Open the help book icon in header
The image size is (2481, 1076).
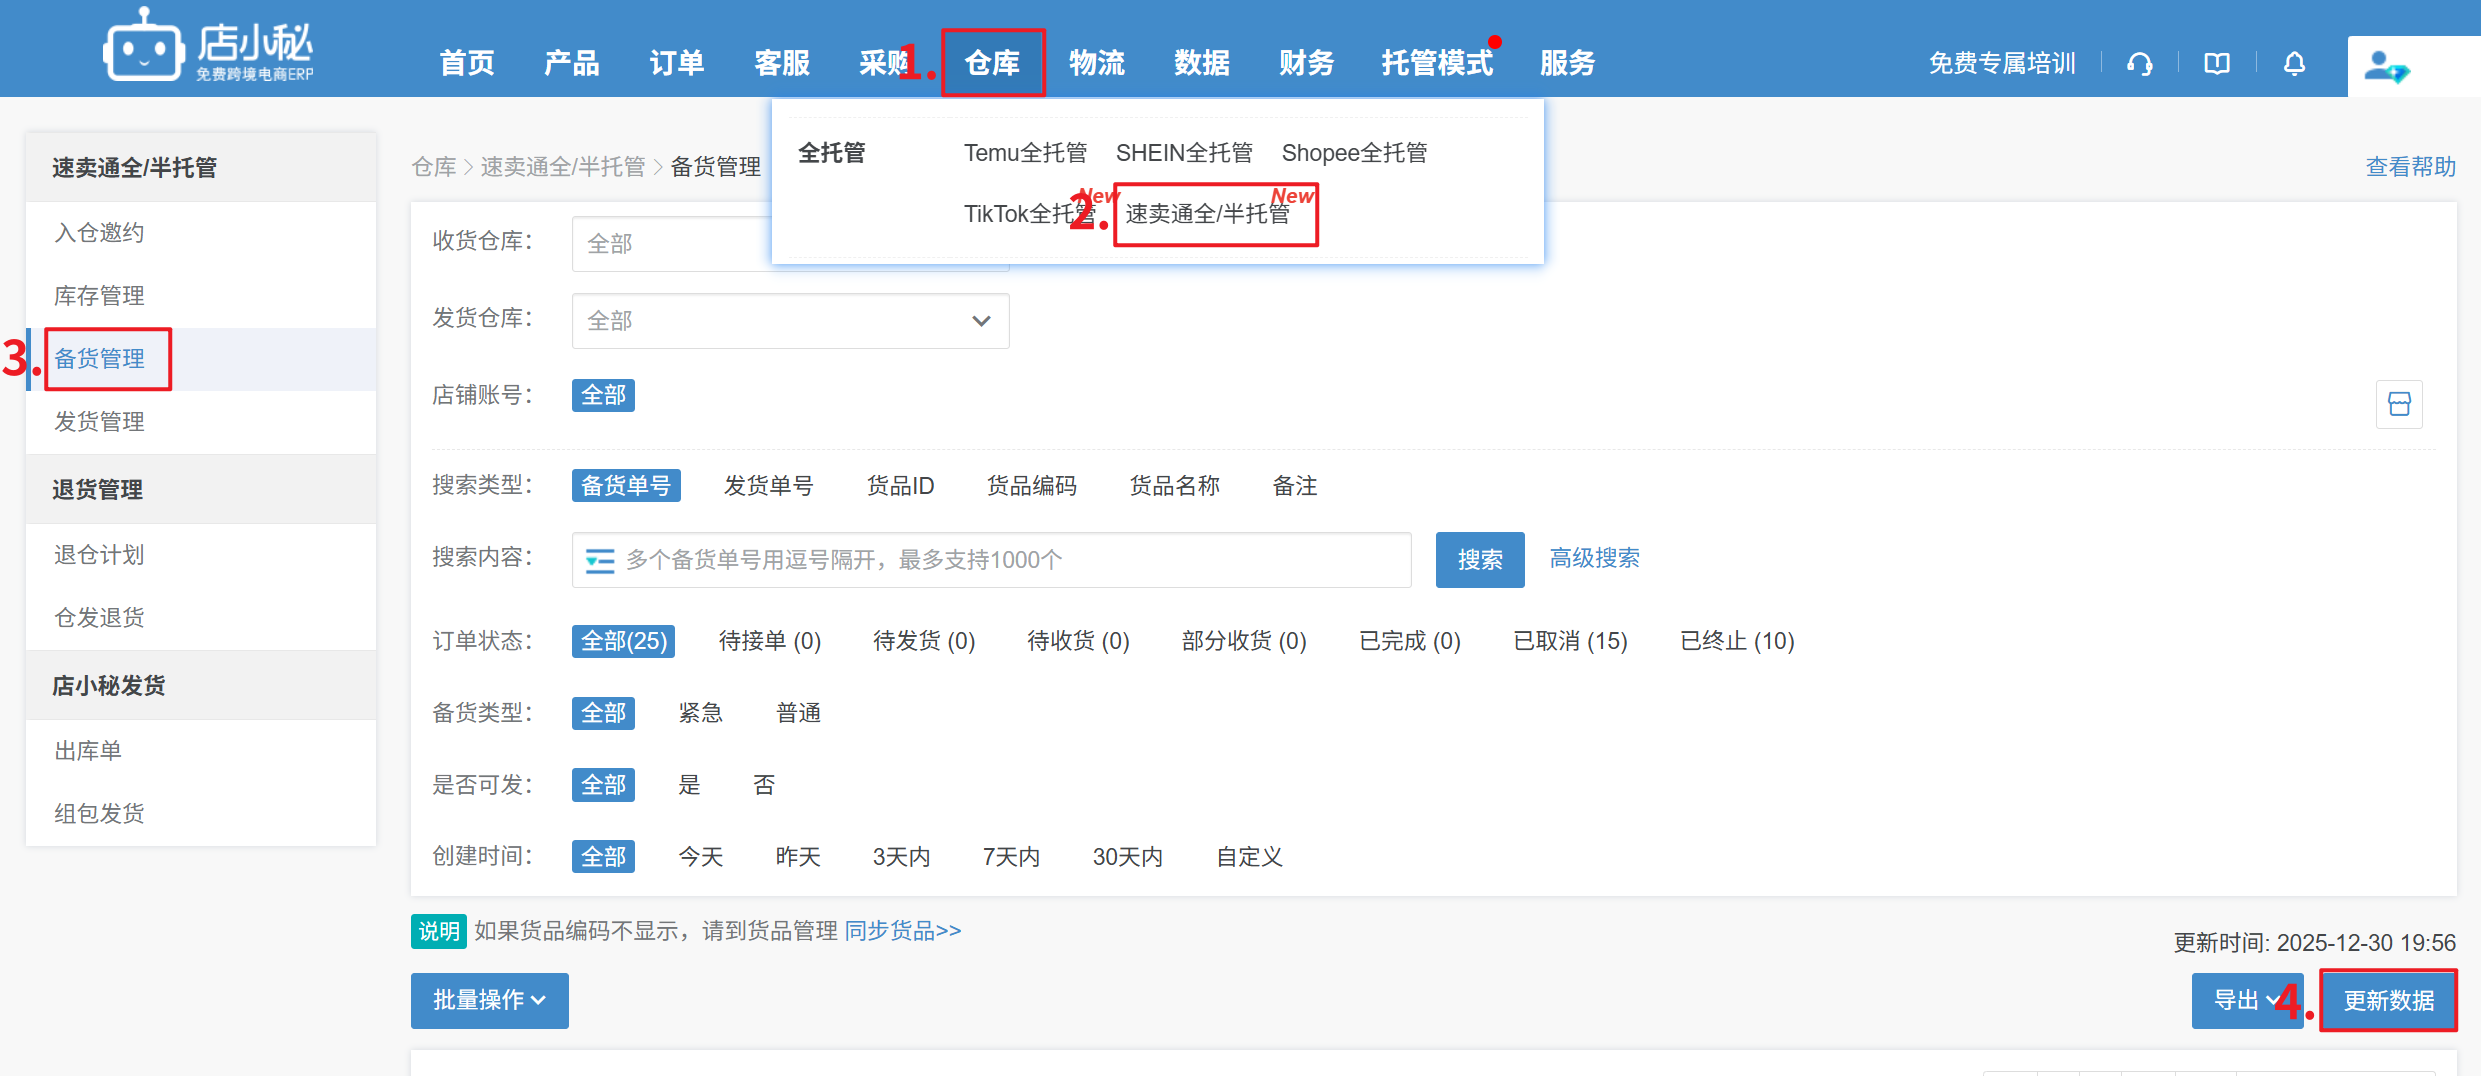pos(2217,64)
